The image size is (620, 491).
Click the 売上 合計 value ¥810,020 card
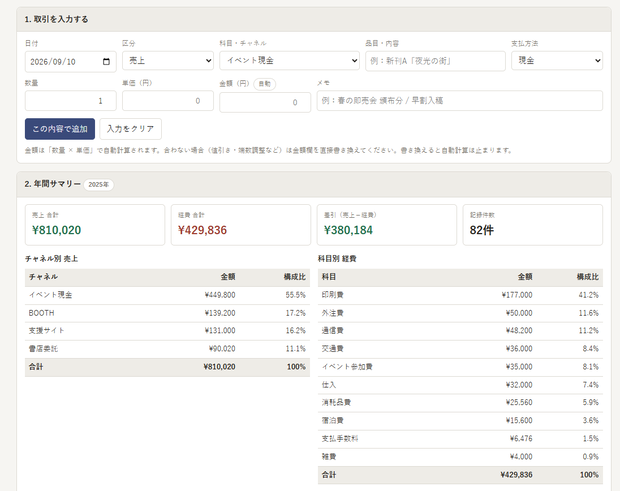point(95,225)
